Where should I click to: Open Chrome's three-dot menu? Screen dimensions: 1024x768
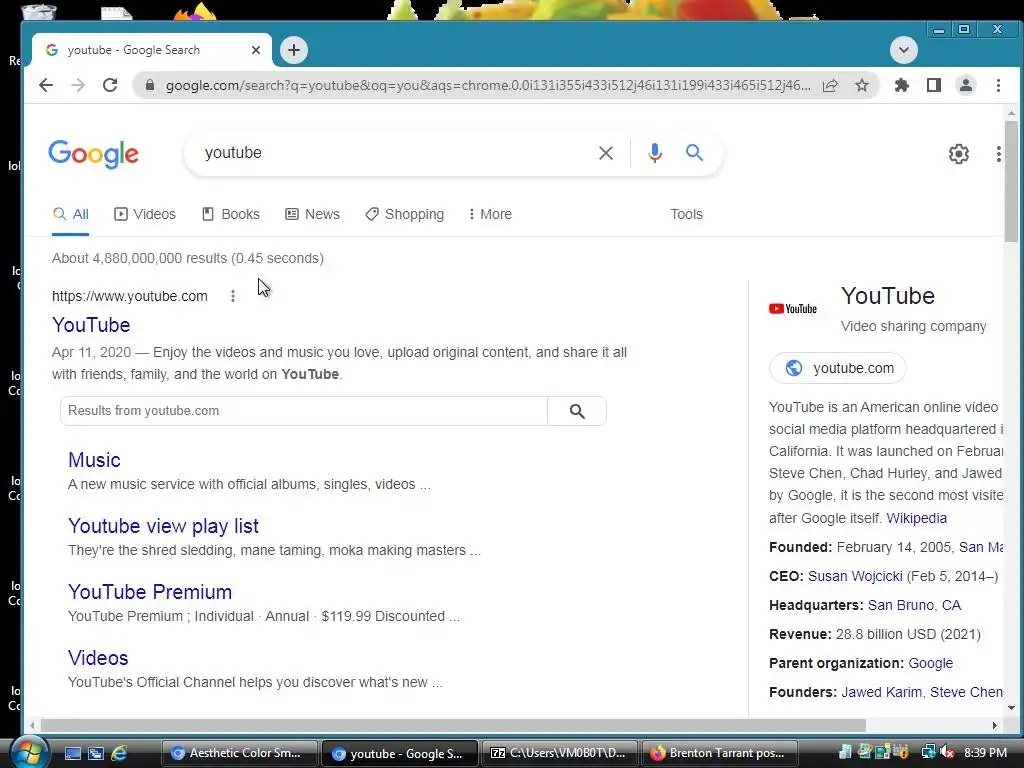coord(998,85)
